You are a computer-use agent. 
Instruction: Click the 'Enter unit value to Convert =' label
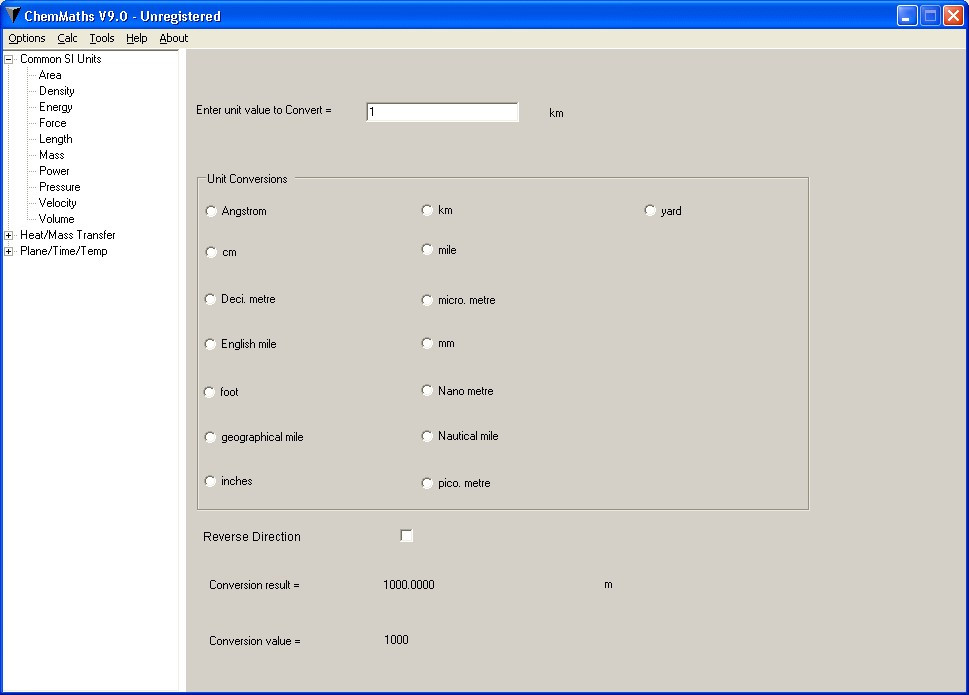click(x=264, y=110)
